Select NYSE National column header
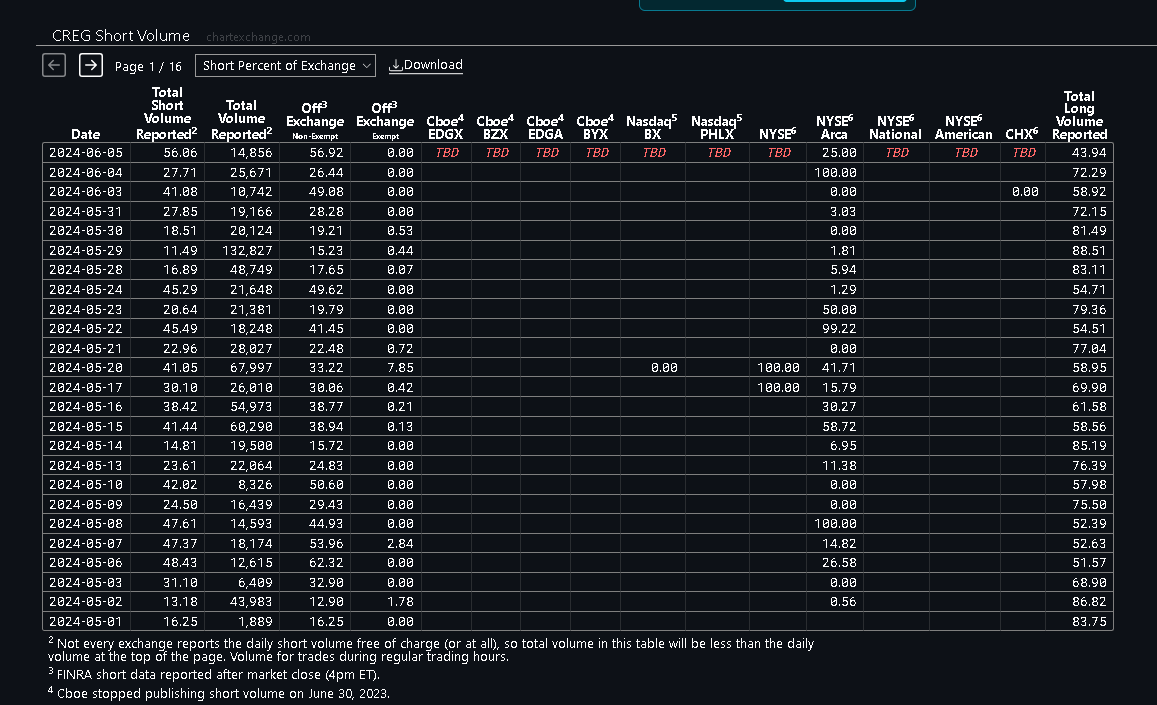 (895, 127)
